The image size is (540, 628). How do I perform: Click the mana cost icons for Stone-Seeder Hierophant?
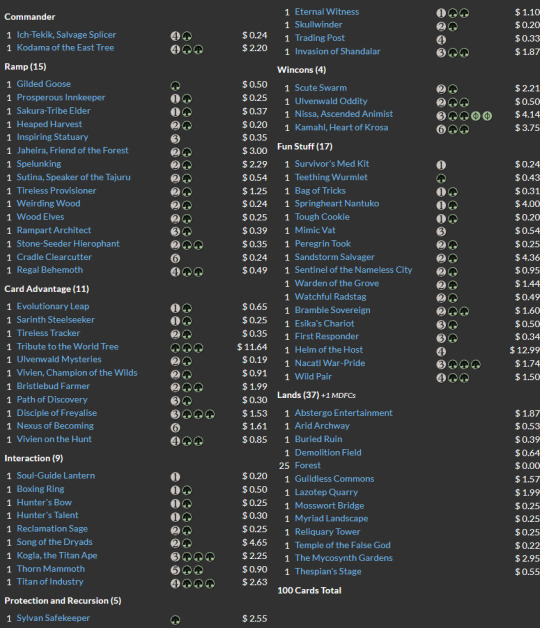187,245
